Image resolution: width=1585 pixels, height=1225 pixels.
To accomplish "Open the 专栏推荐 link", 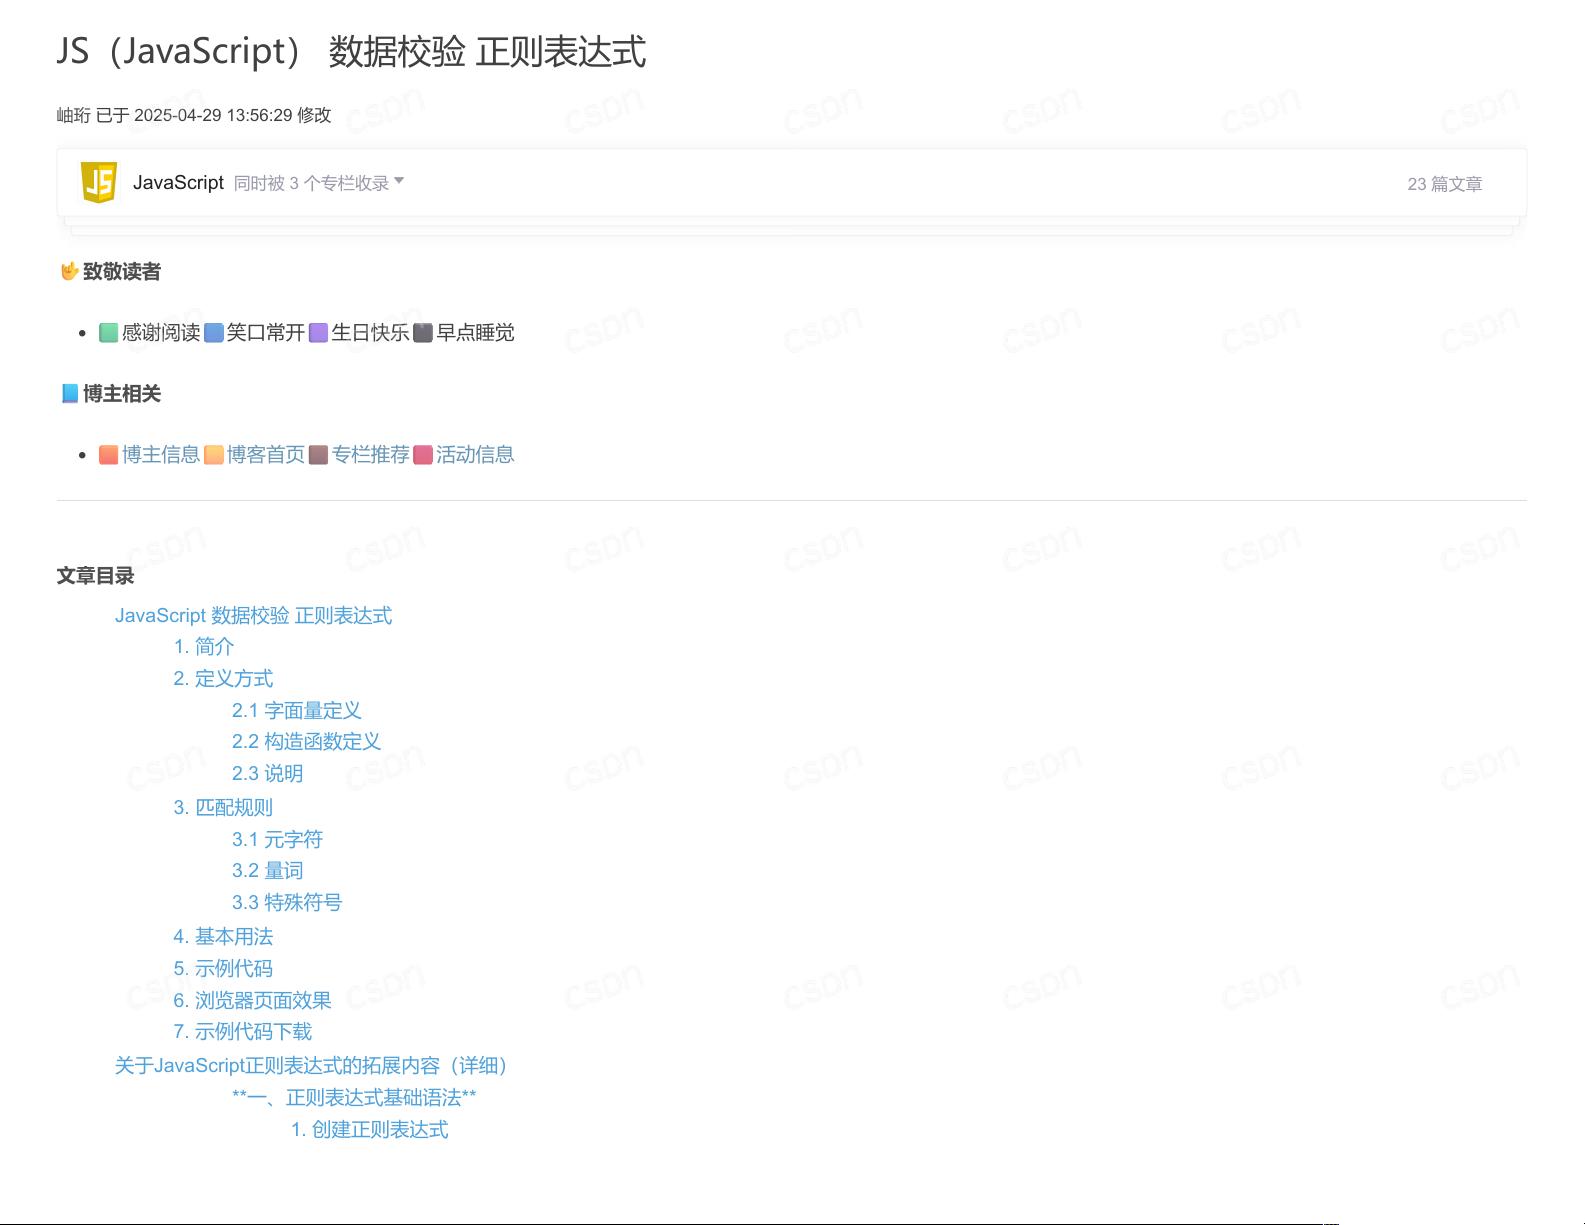I will [x=370, y=455].
